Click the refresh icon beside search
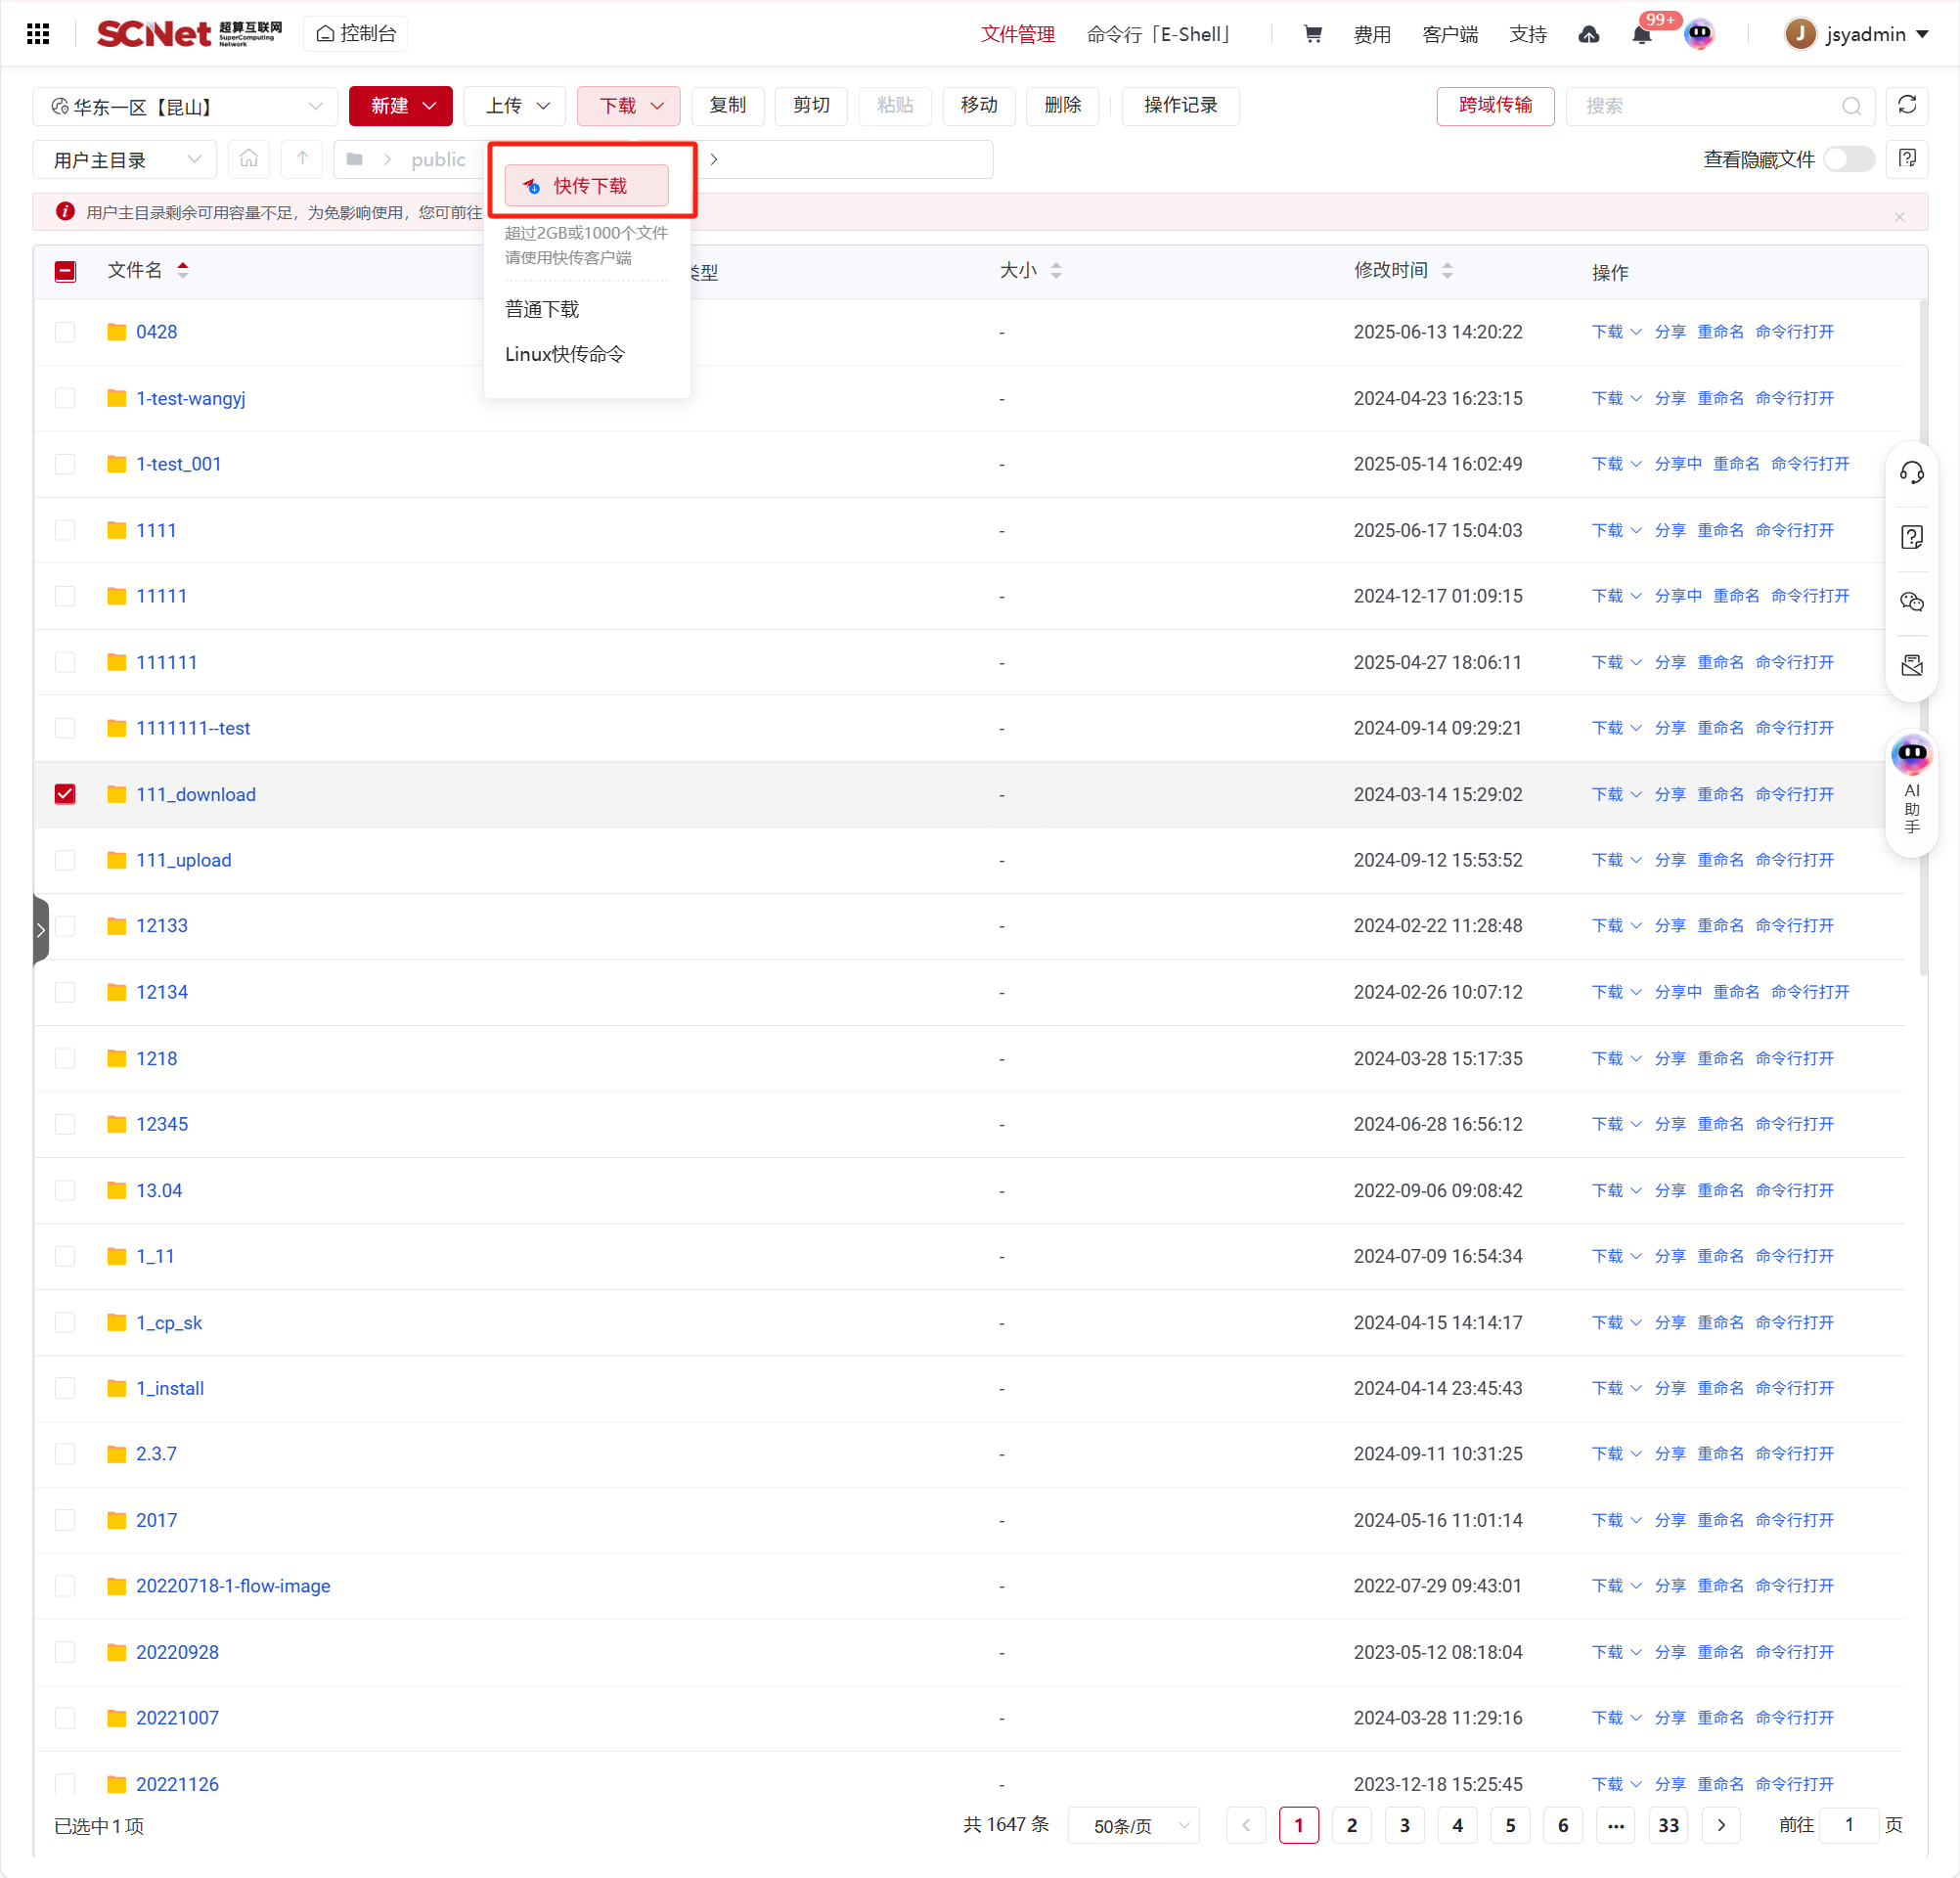Screen dimensions: 1960x1878 coord(1906,105)
